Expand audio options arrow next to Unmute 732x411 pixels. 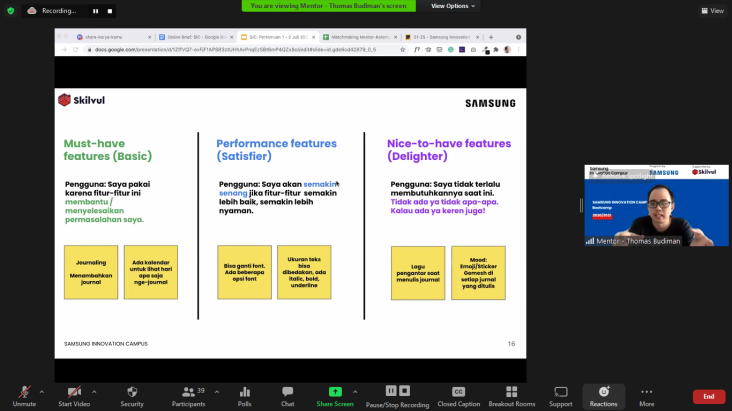tap(42, 392)
